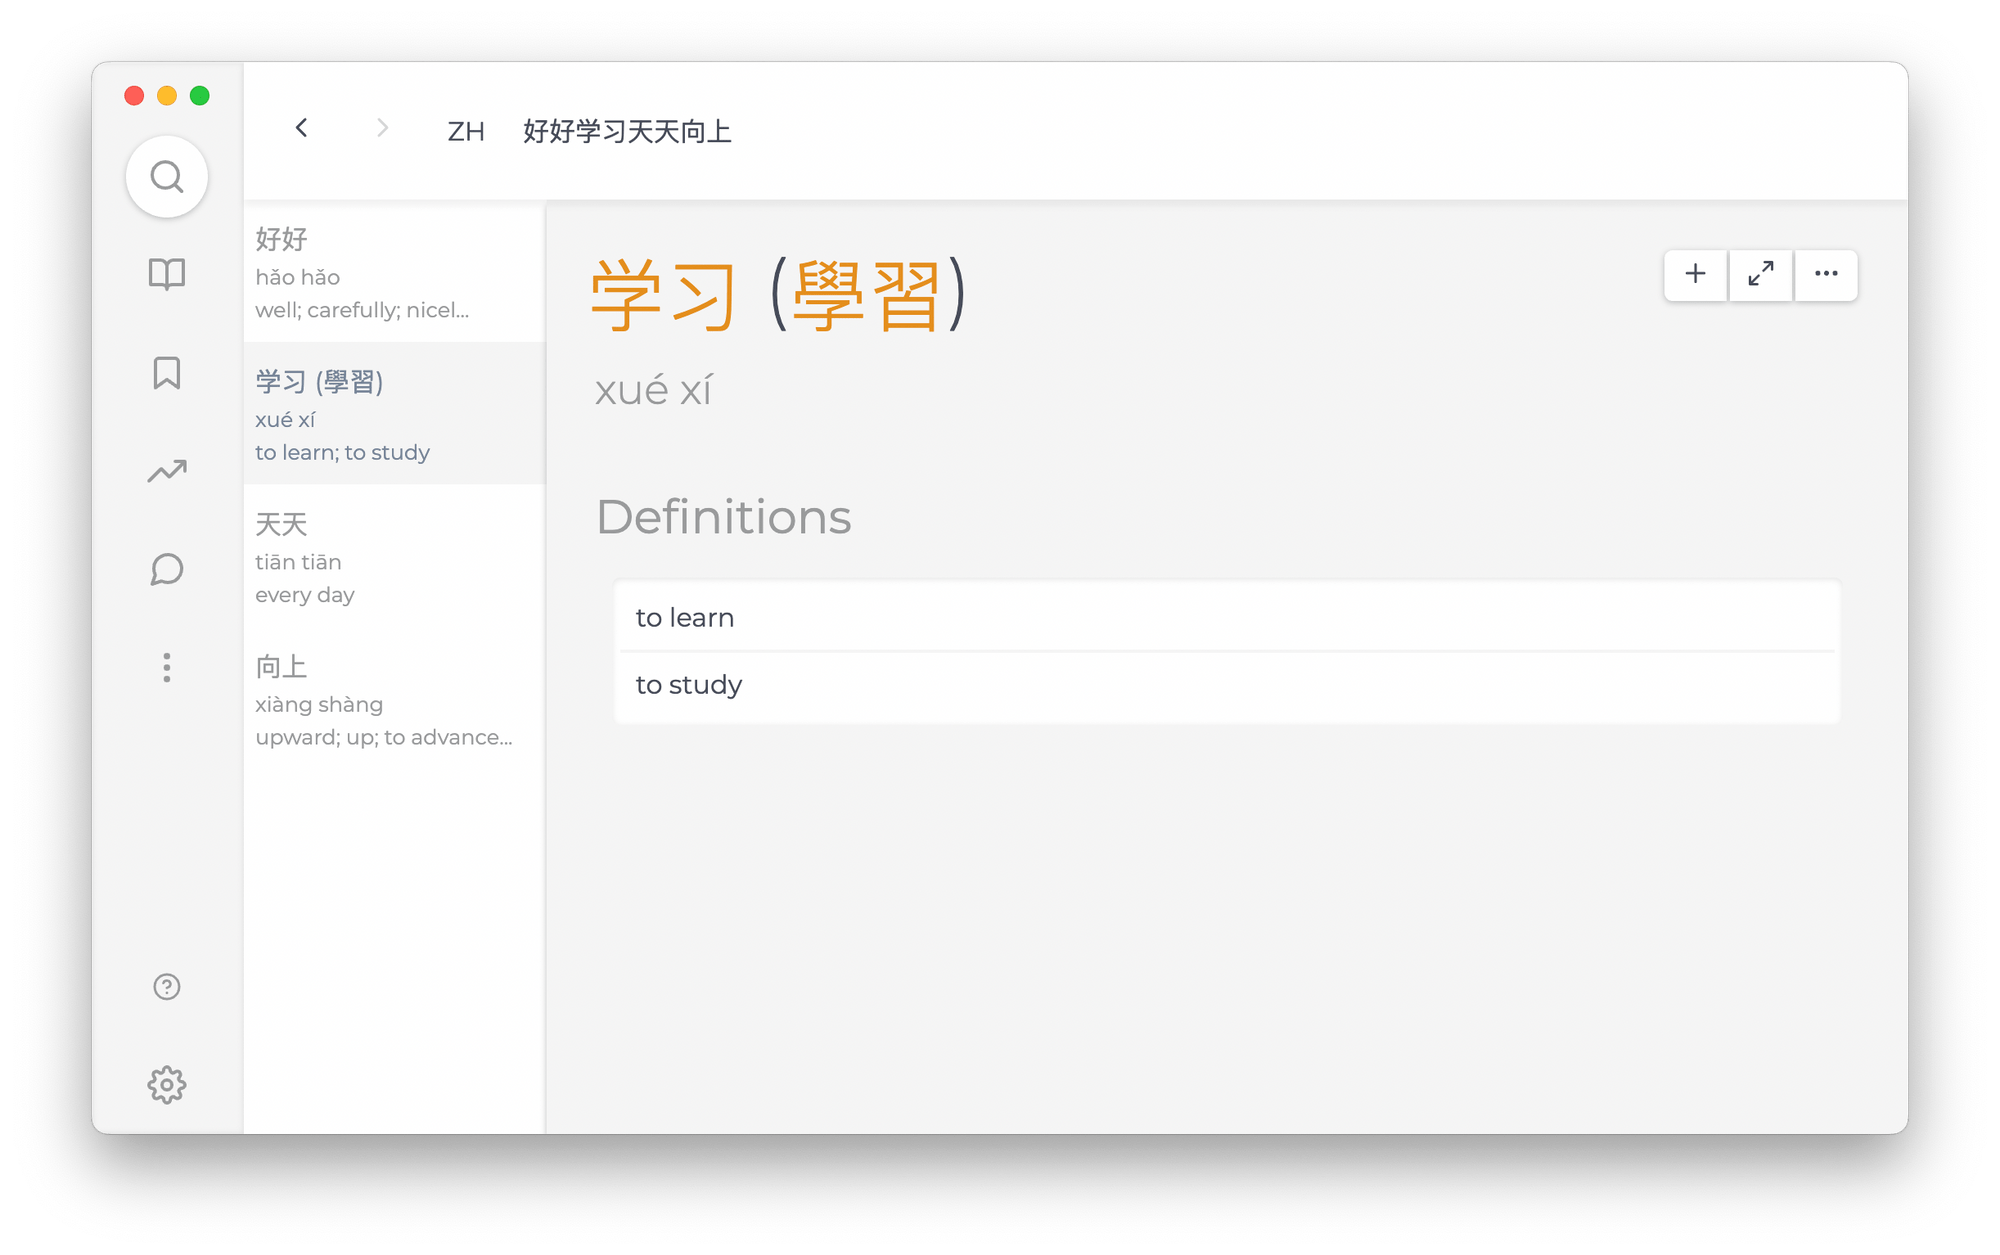
Task: Click the breadcrumb phrase 好好学习天天向上
Action: click(627, 131)
